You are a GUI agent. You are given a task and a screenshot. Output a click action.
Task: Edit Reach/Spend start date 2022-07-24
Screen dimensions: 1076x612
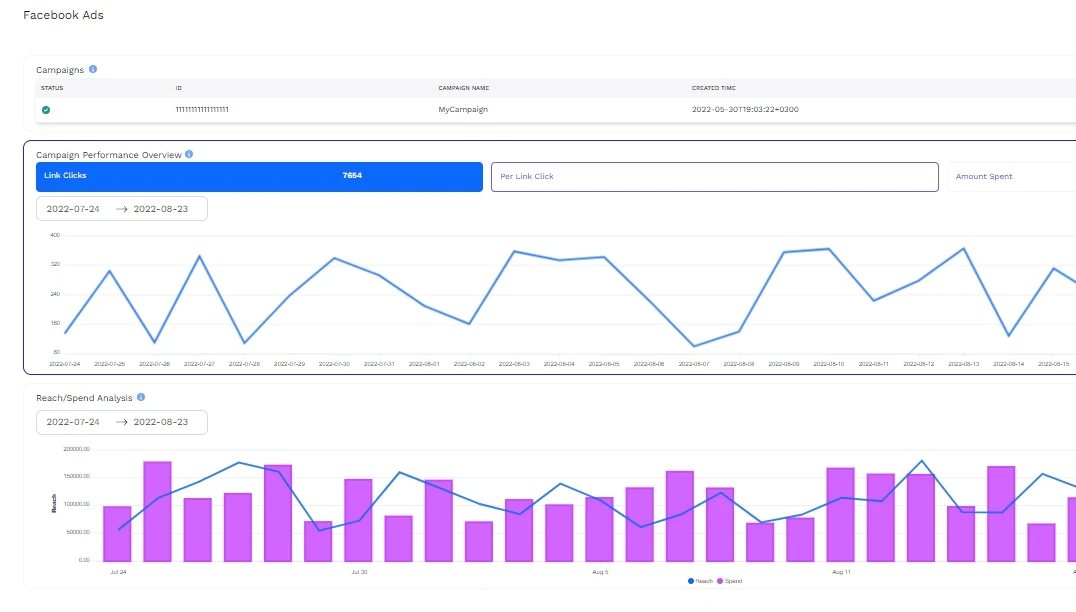pyautogui.click(x=73, y=422)
